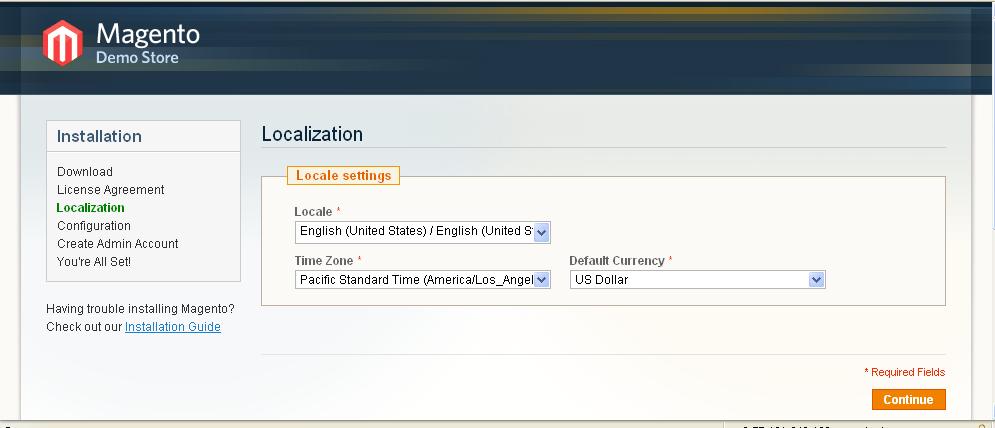995x428 pixels.
Task: Click the Locale settings legend label
Action: [343, 175]
